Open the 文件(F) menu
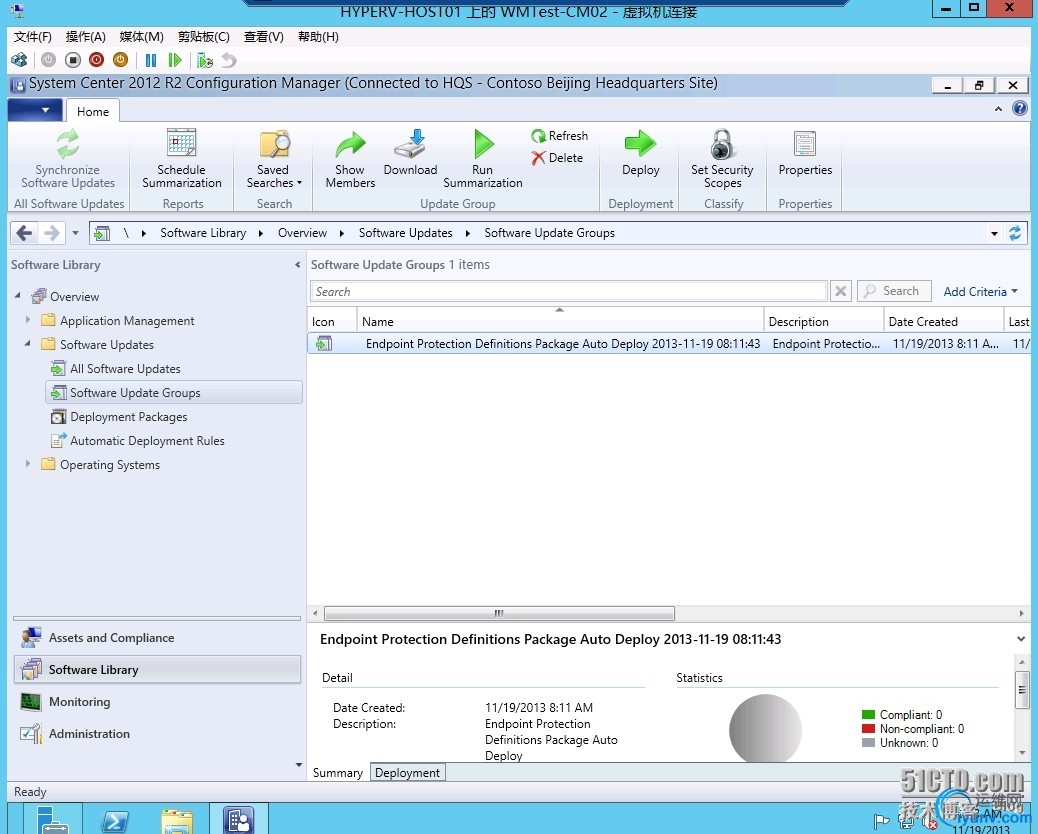The width and height of the screenshot is (1038, 834). (32, 36)
